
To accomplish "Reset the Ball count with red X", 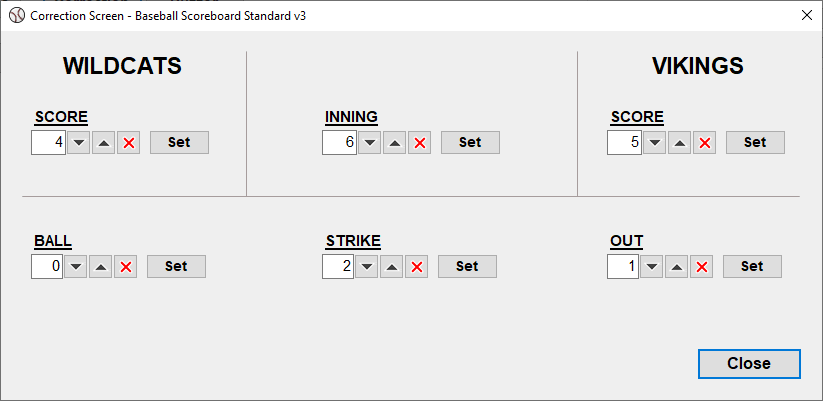I will click(126, 267).
